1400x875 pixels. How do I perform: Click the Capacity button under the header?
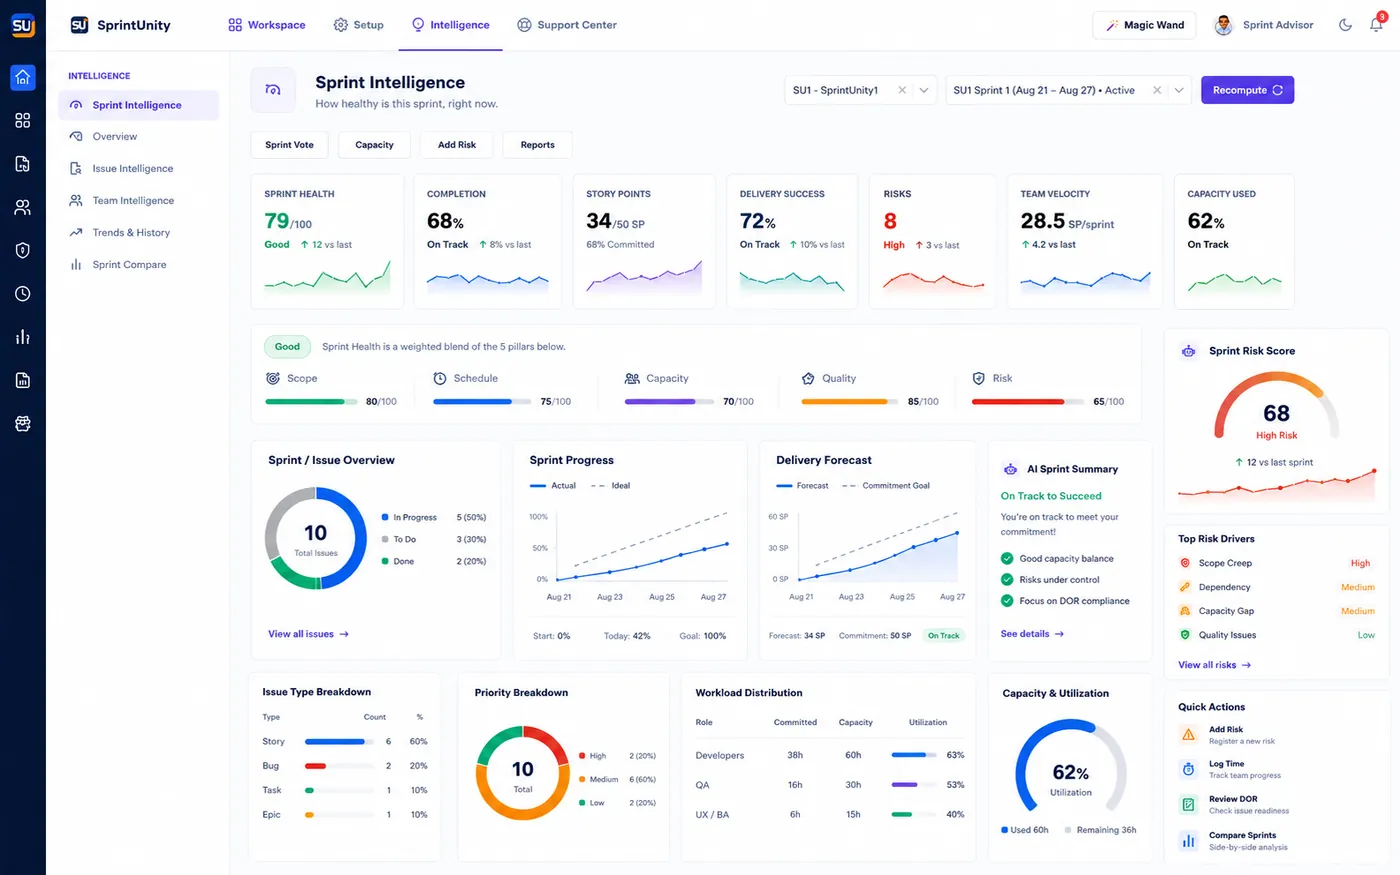point(374,145)
